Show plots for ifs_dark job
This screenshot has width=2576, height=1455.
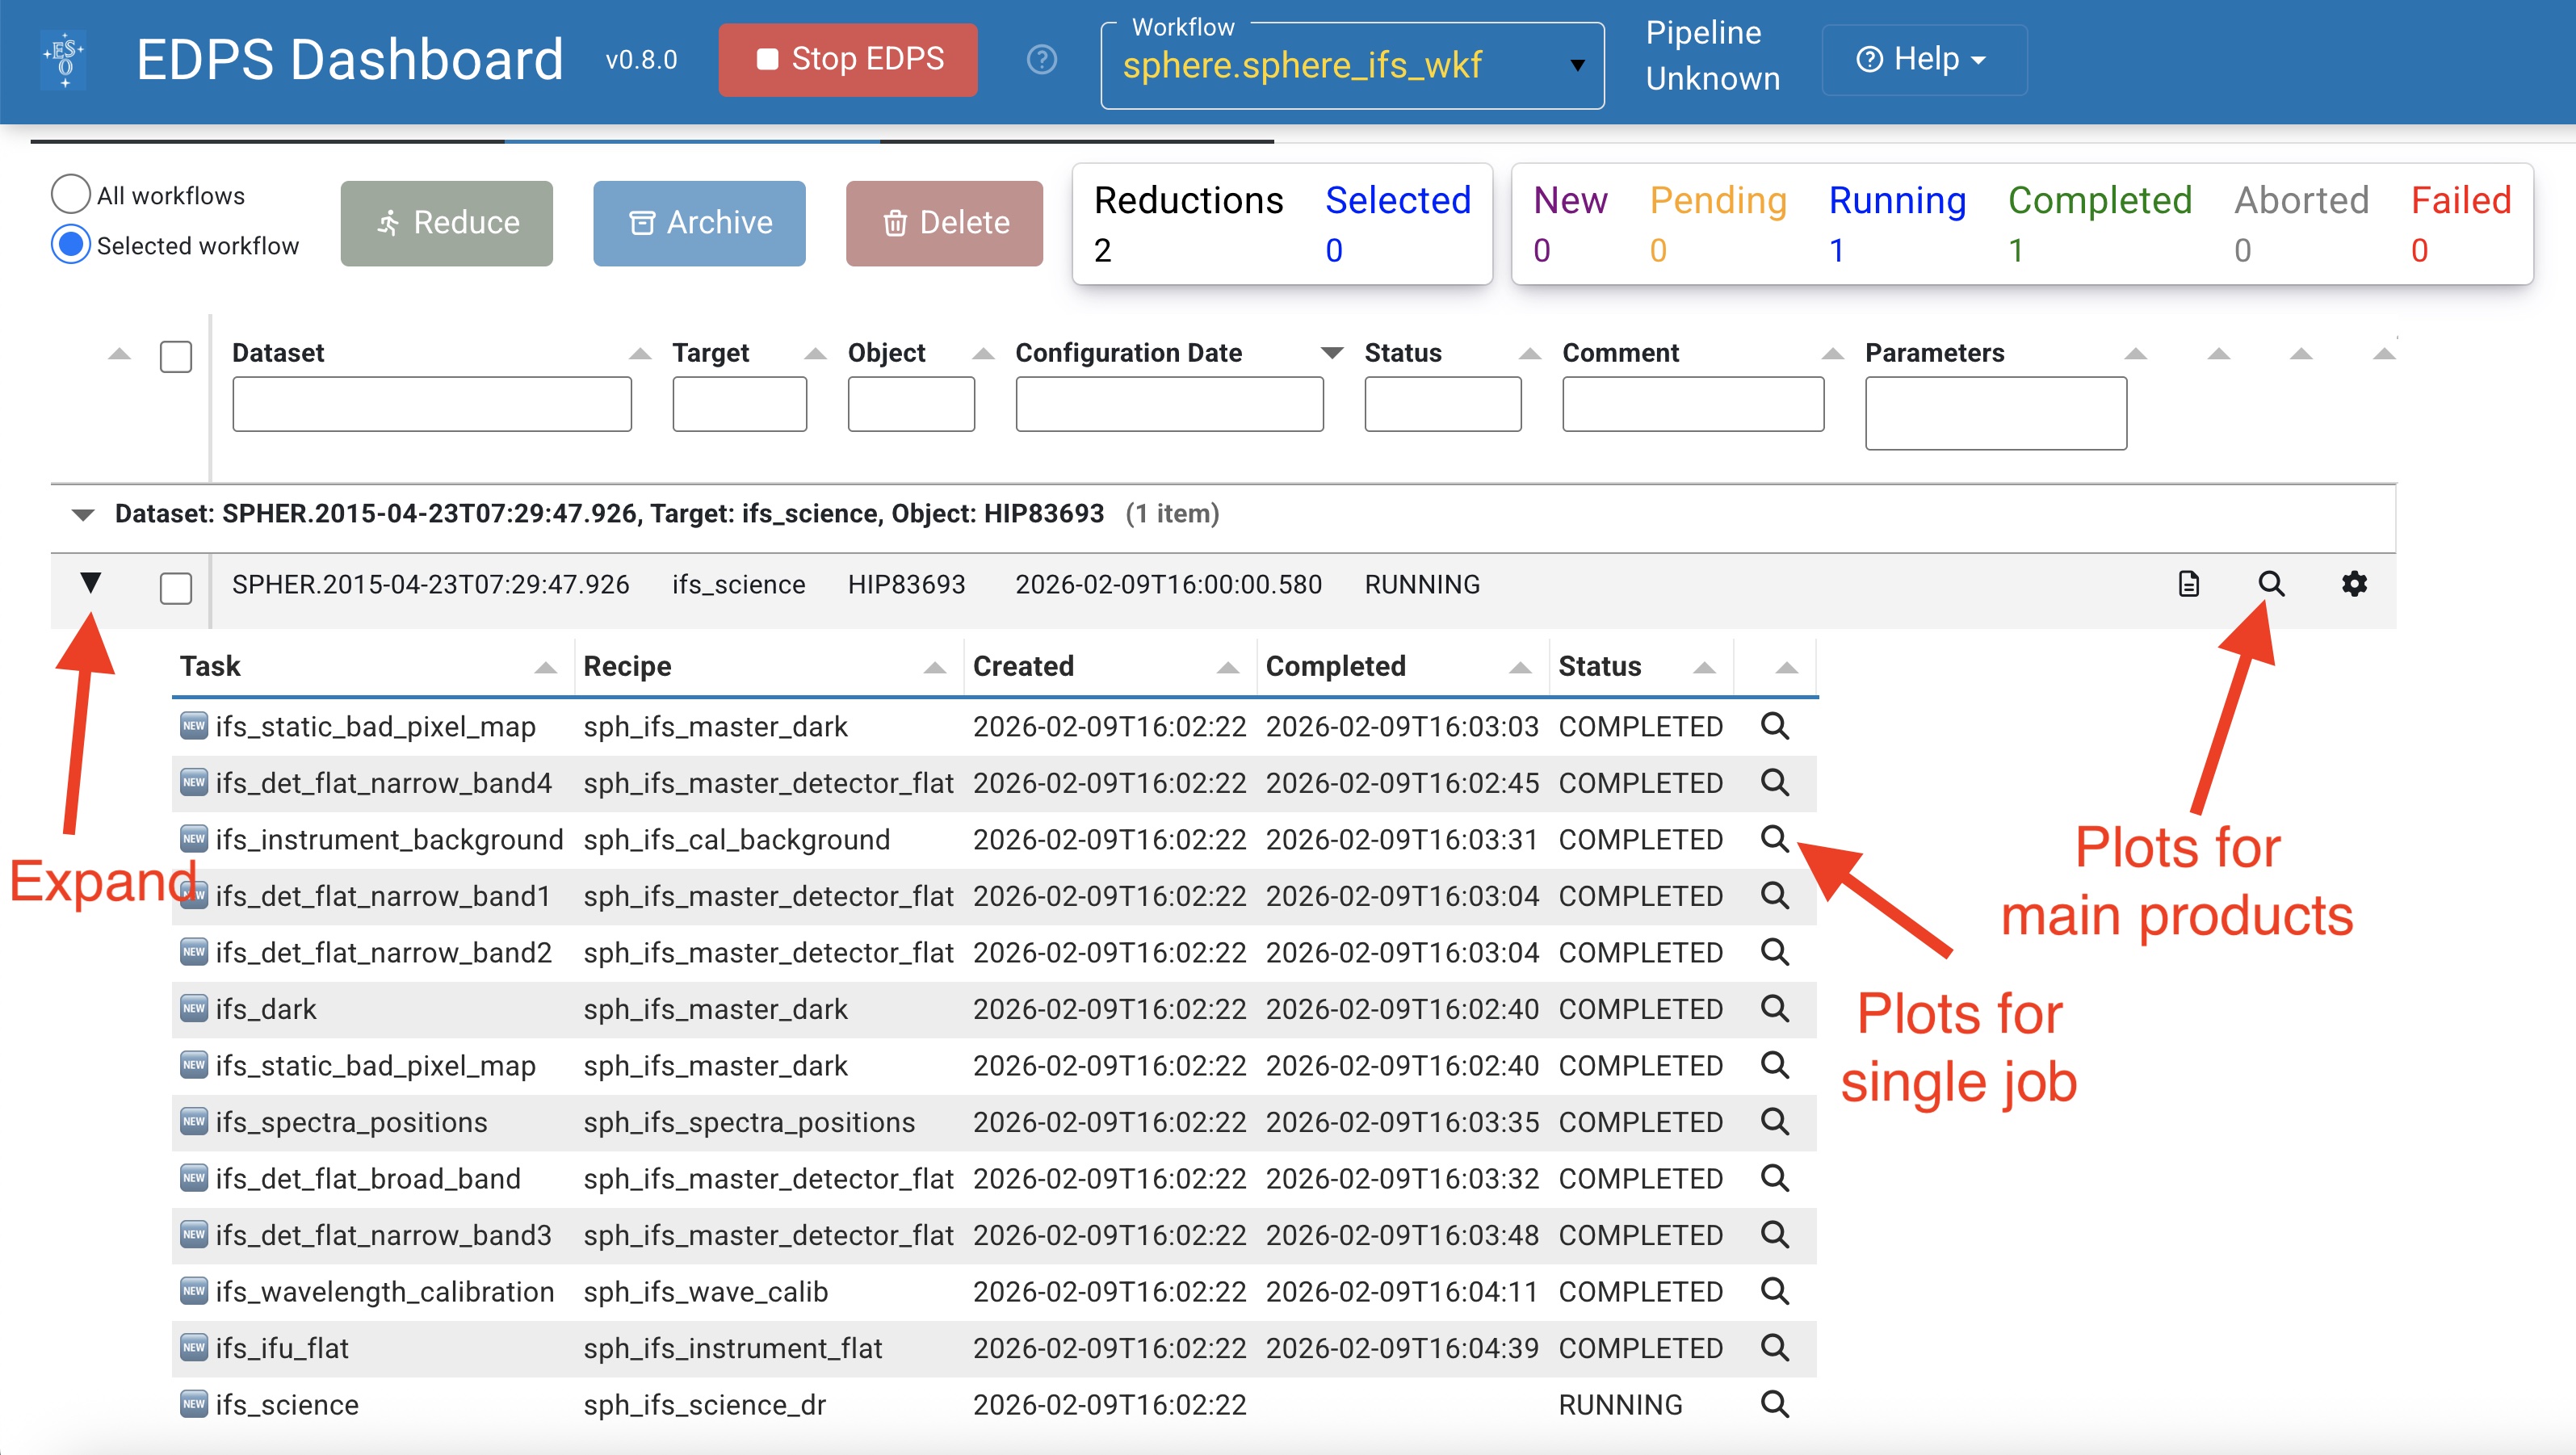pos(1775,1008)
